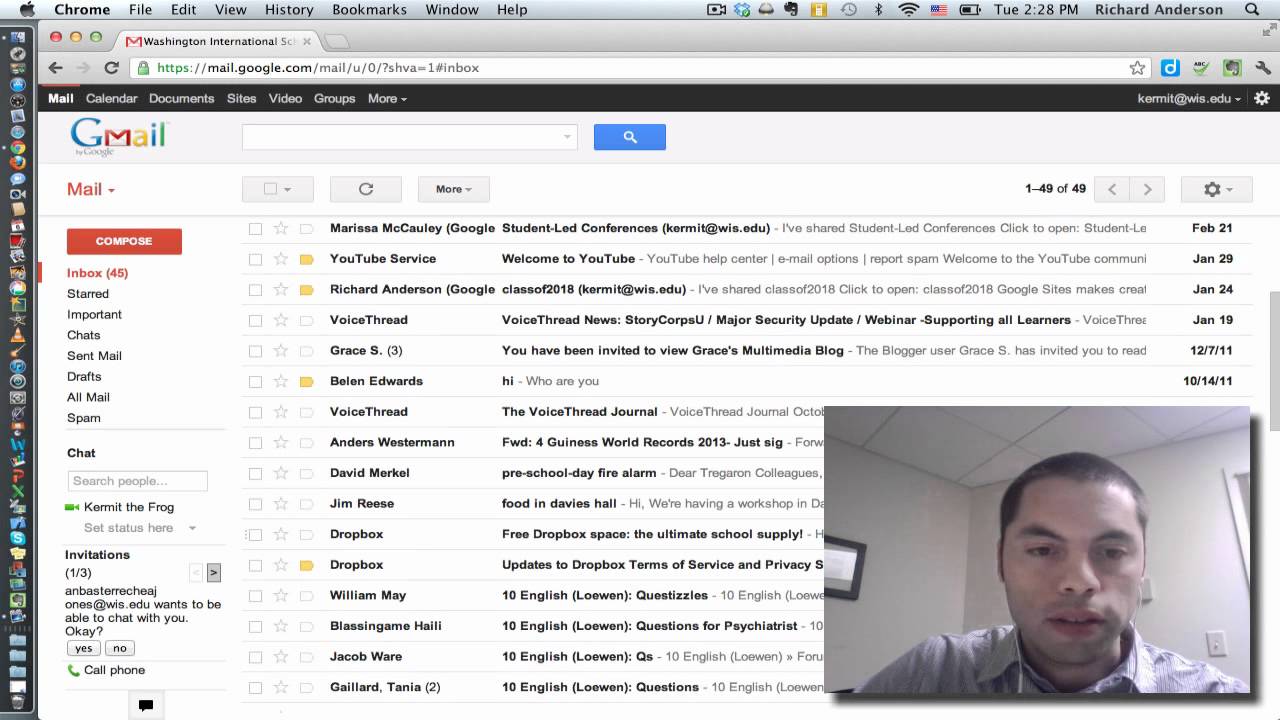Open the Sites link in the black bar

pyautogui.click(x=241, y=98)
